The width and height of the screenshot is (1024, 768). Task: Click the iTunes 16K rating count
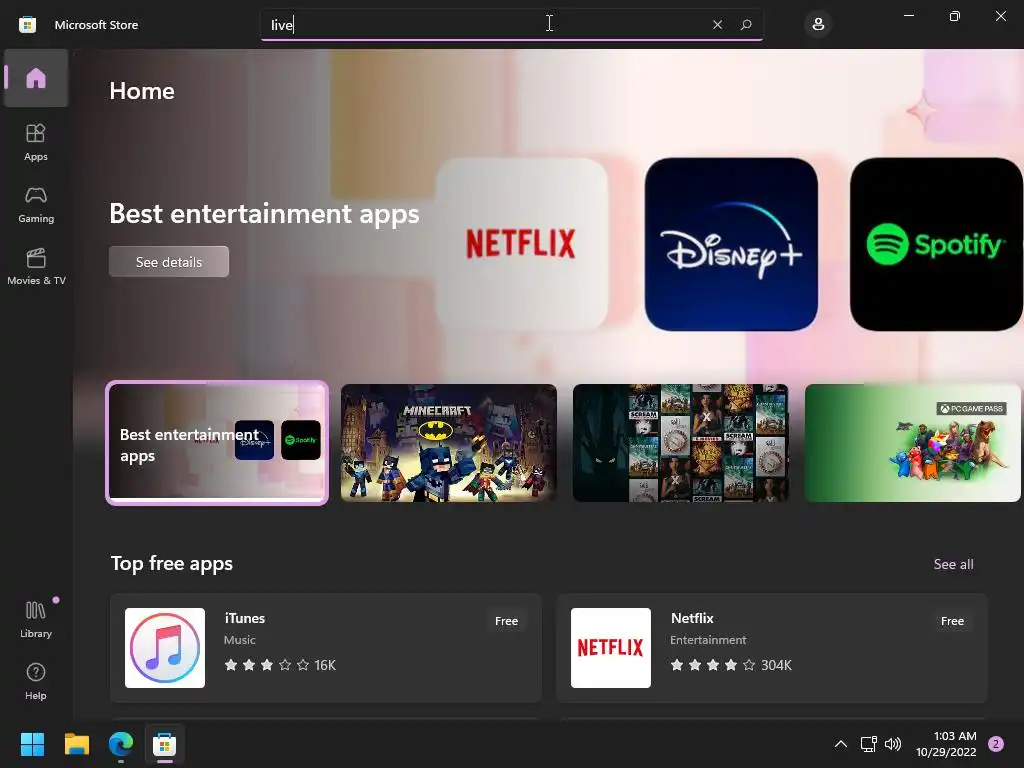pyautogui.click(x=325, y=665)
